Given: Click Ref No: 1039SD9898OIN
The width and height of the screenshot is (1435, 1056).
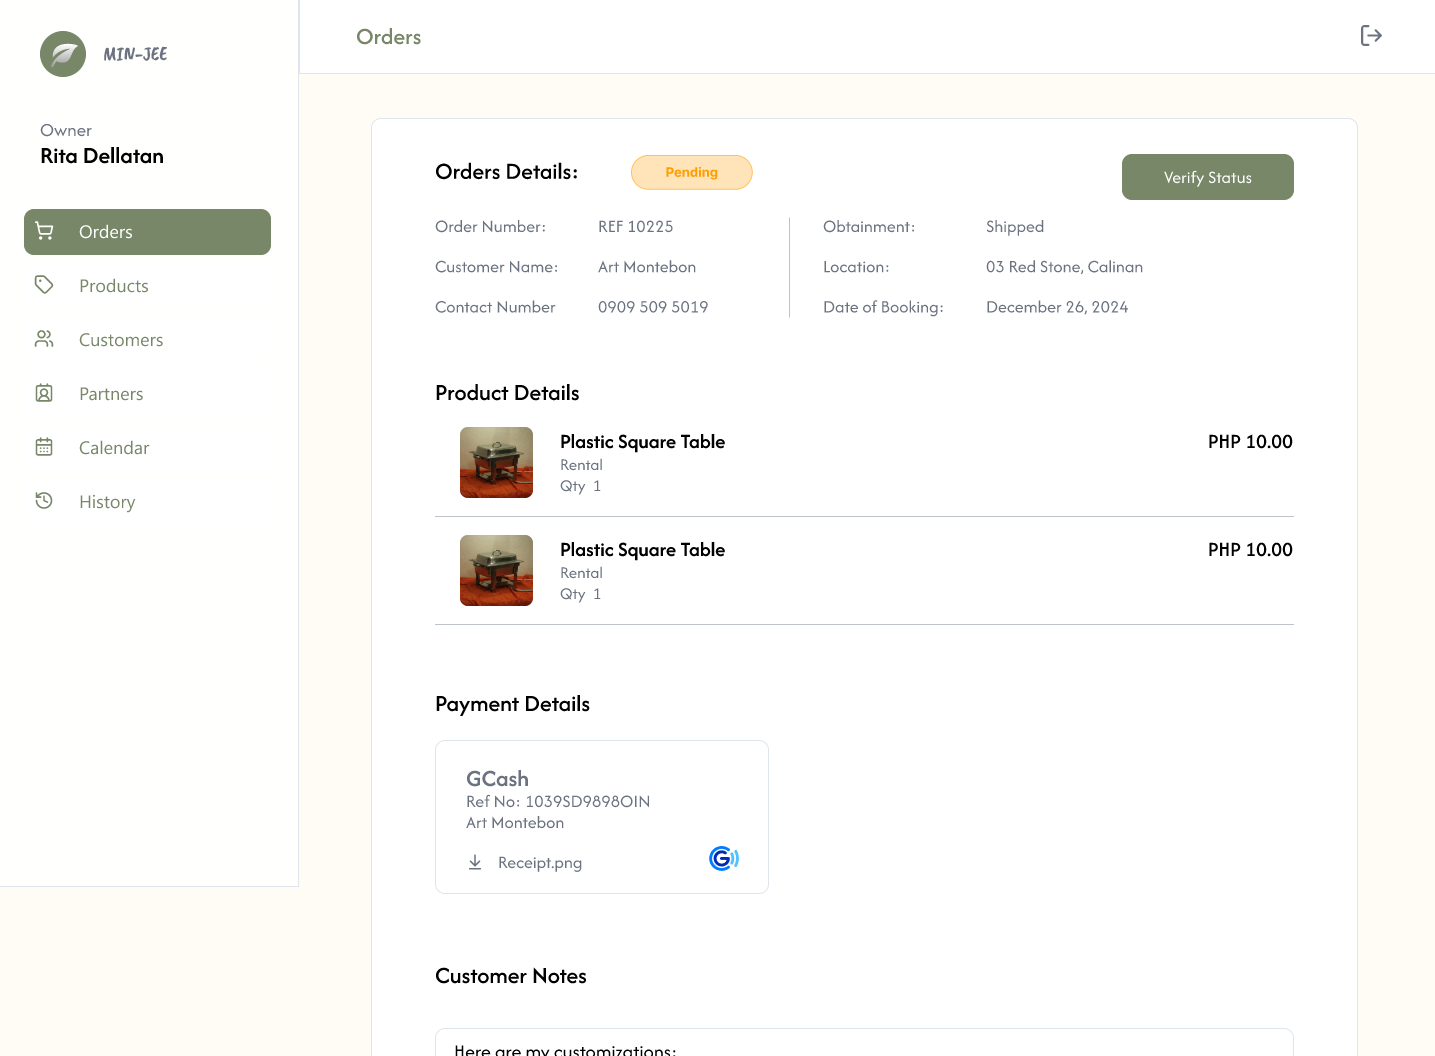Looking at the screenshot, I should [558, 802].
